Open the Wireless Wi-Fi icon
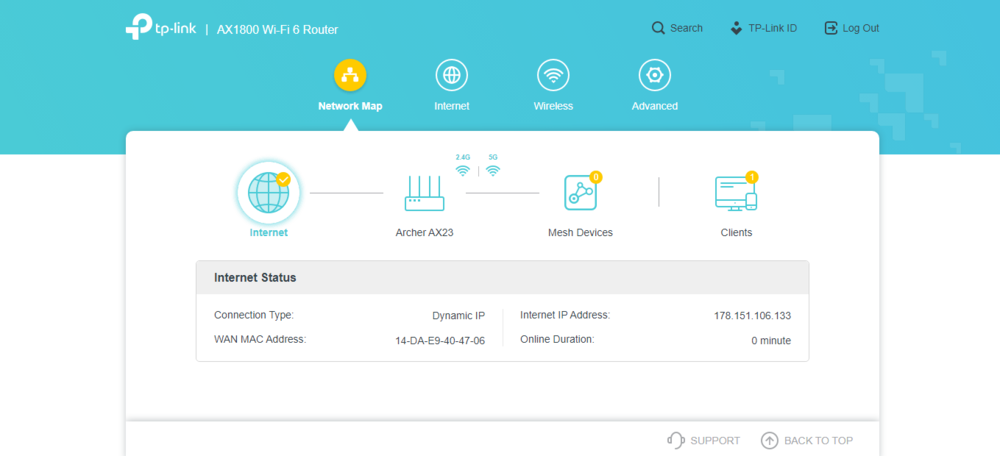1000x456 pixels. 553,75
